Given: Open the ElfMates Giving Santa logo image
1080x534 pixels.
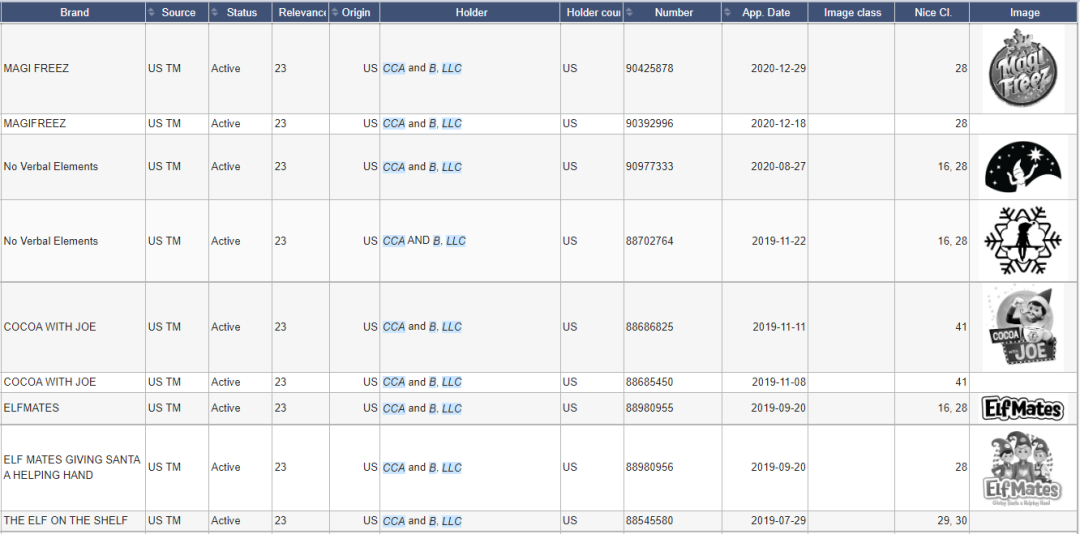Looking at the screenshot, I should 1022,468.
